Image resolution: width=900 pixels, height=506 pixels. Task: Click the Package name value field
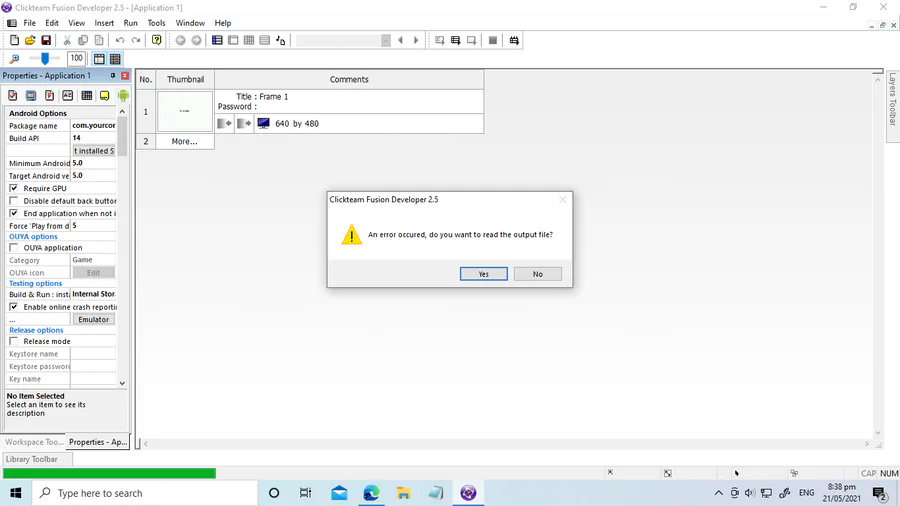[x=94, y=126]
